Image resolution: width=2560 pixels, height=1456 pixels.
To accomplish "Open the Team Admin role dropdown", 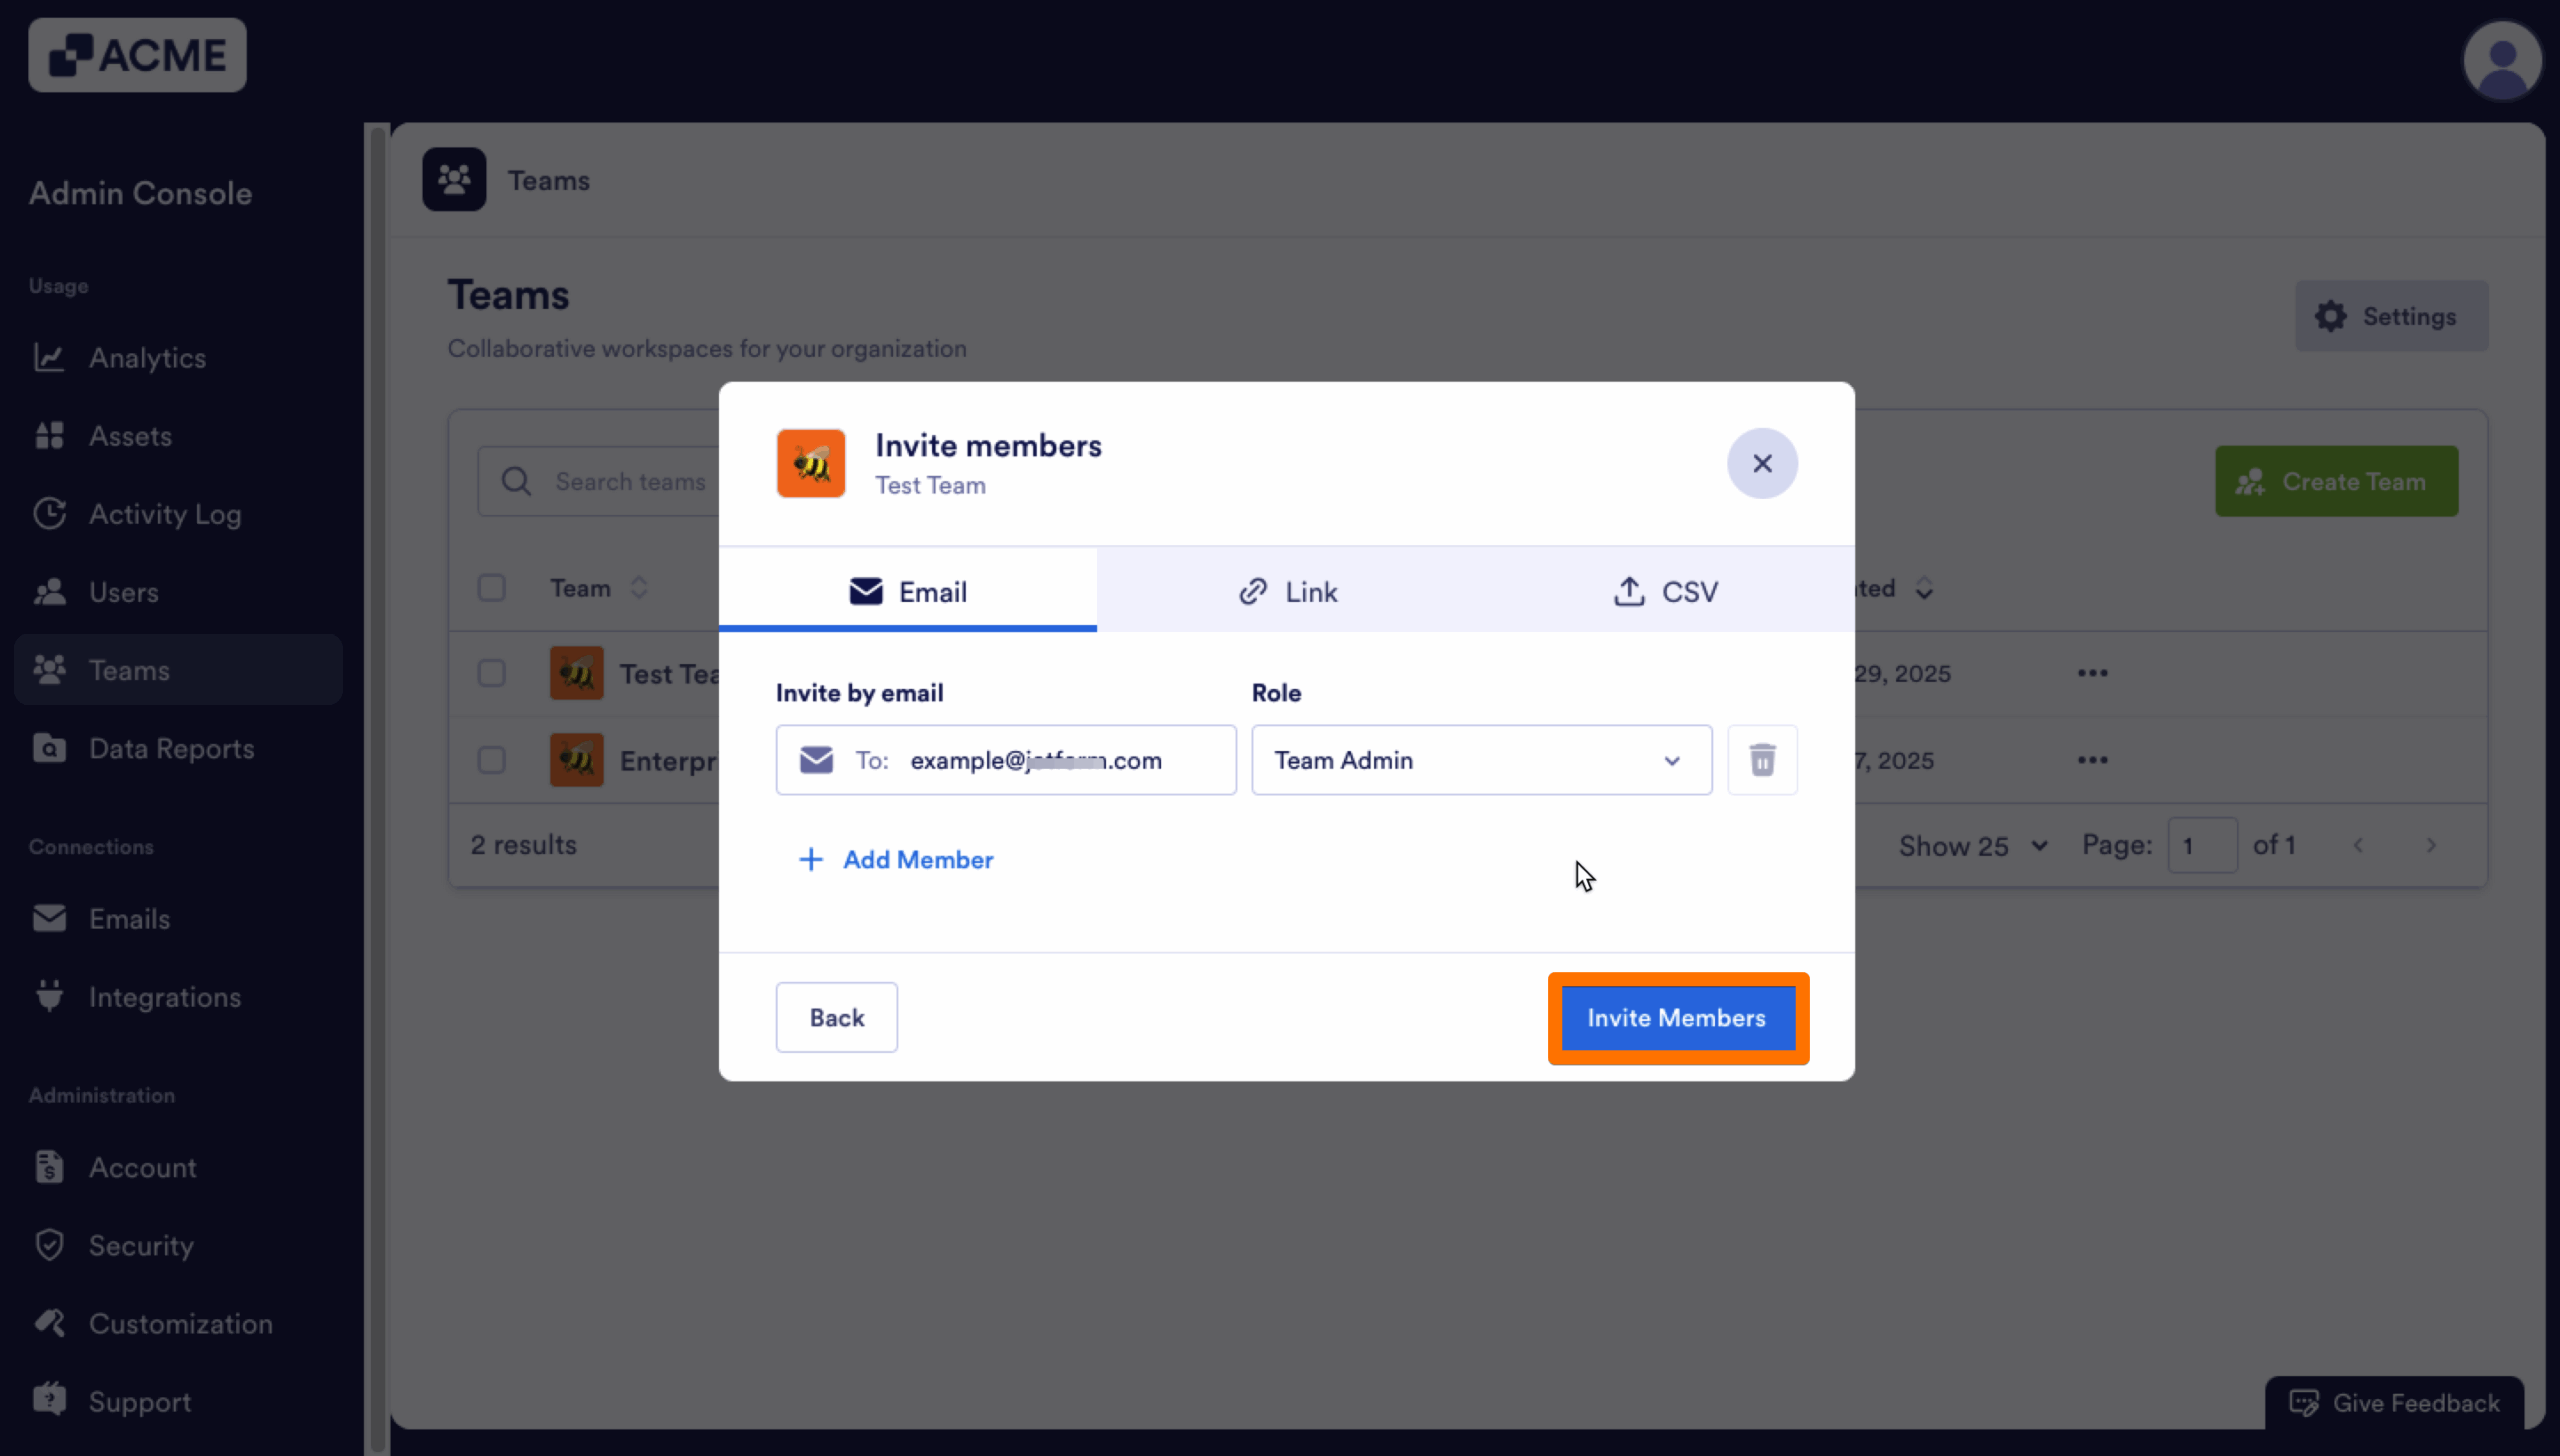I will tap(1479, 760).
